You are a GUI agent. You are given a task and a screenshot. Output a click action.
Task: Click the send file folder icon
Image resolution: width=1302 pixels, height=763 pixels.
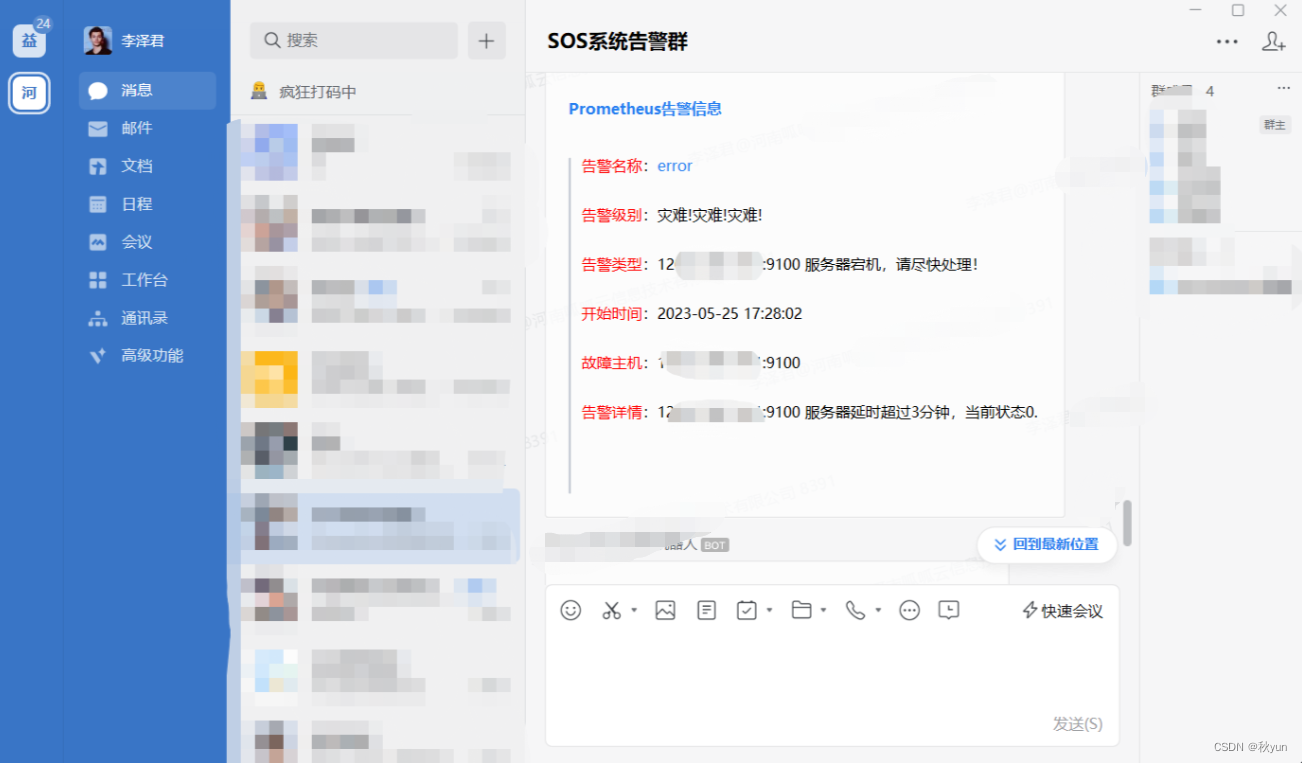[802, 610]
